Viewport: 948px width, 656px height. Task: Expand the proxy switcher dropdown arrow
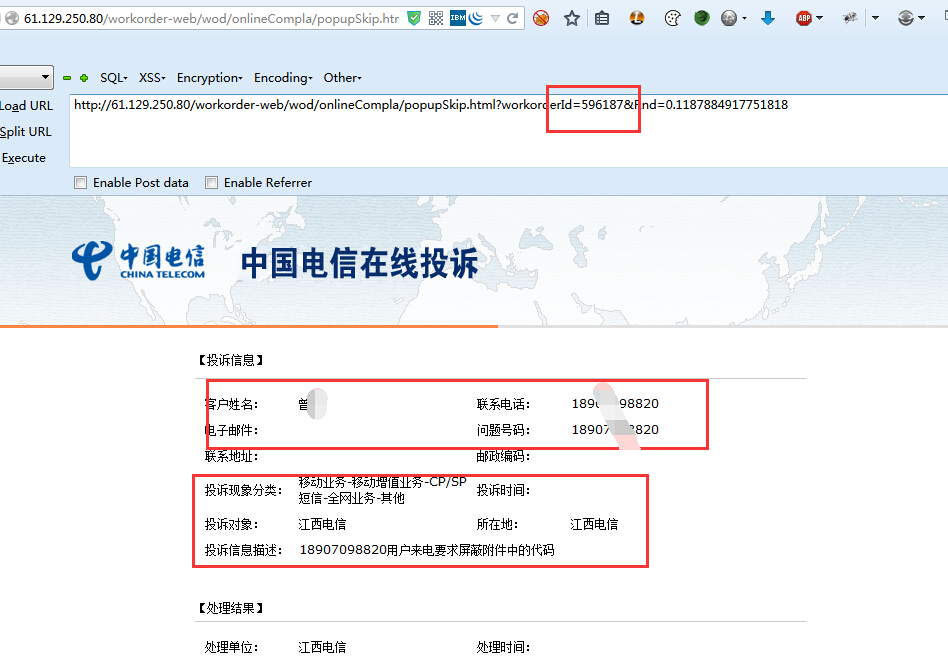pyautogui.click(x=921, y=18)
